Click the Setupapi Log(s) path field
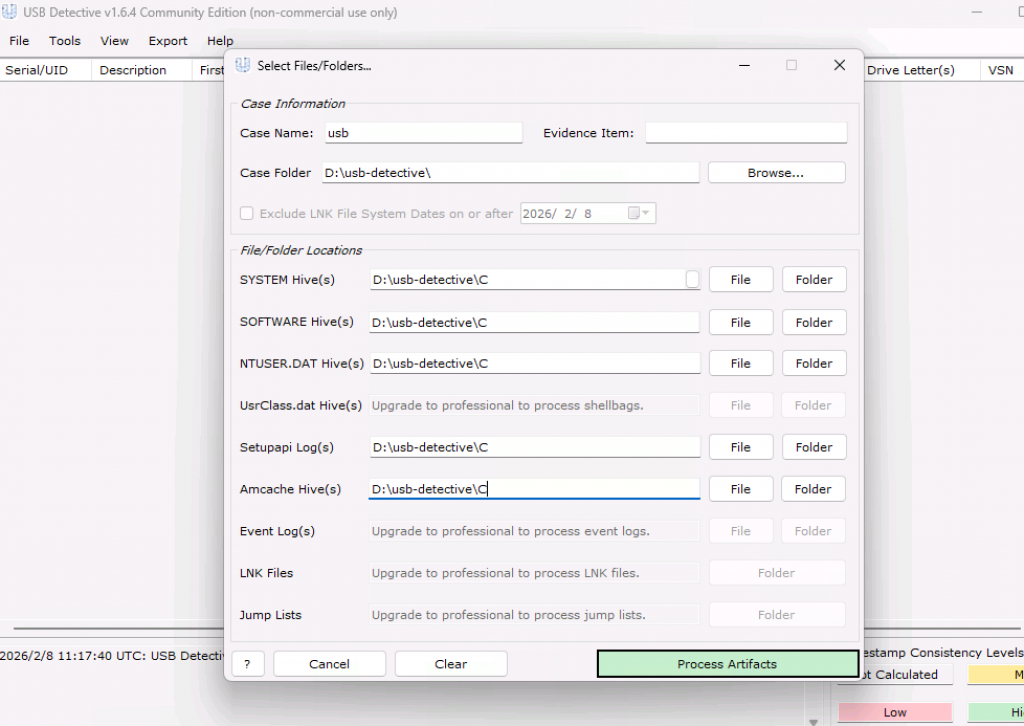 (534, 447)
